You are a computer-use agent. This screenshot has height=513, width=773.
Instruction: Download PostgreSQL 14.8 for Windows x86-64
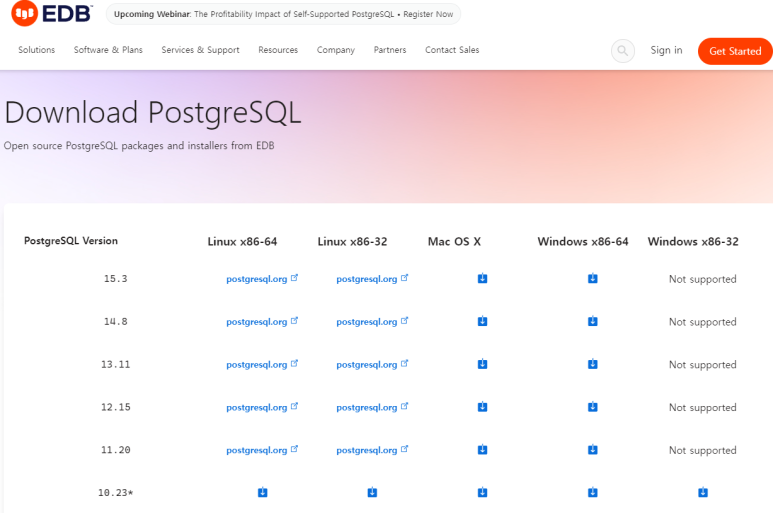(593, 321)
